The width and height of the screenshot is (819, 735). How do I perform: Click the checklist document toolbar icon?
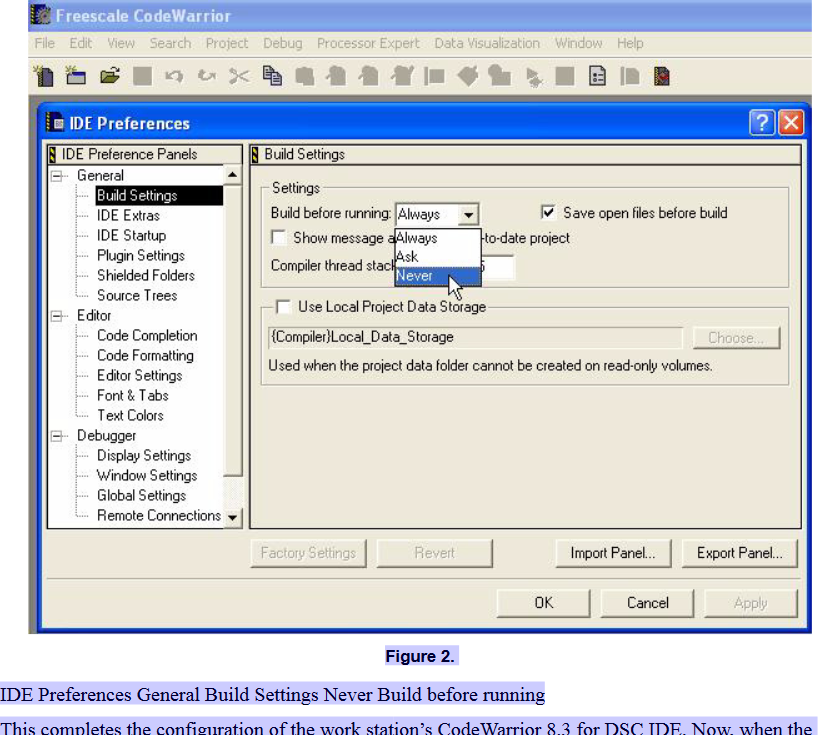point(597,76)
